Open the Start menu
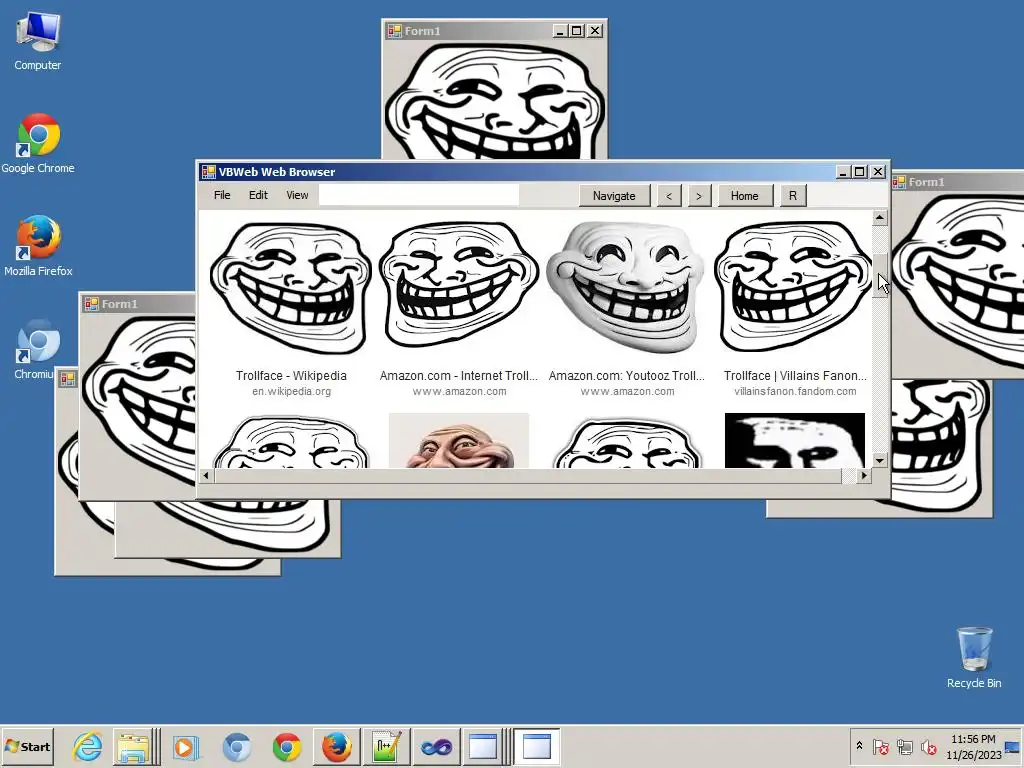 (x=27, y=746)
